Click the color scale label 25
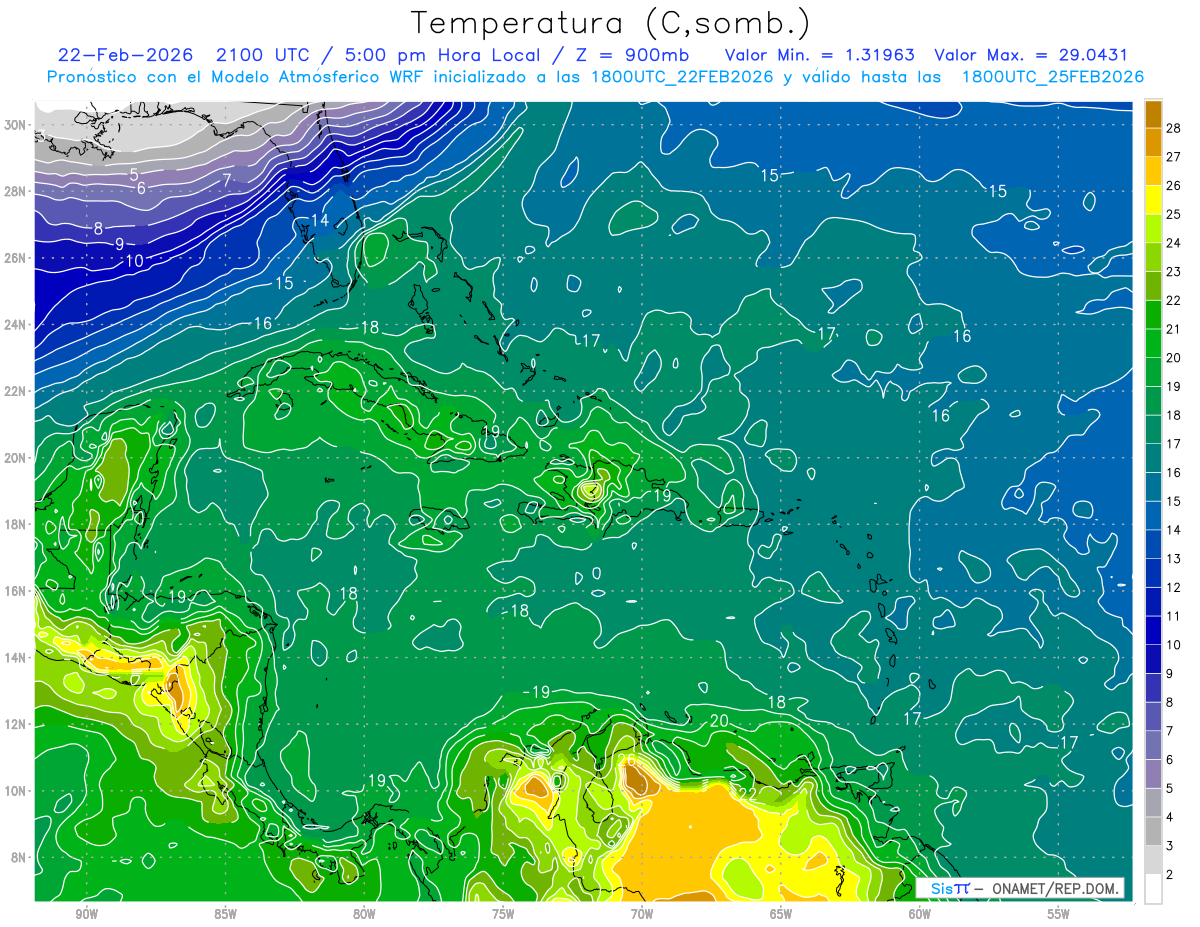The width and height of the screenshot is (1200, 927). [1174, 214]
